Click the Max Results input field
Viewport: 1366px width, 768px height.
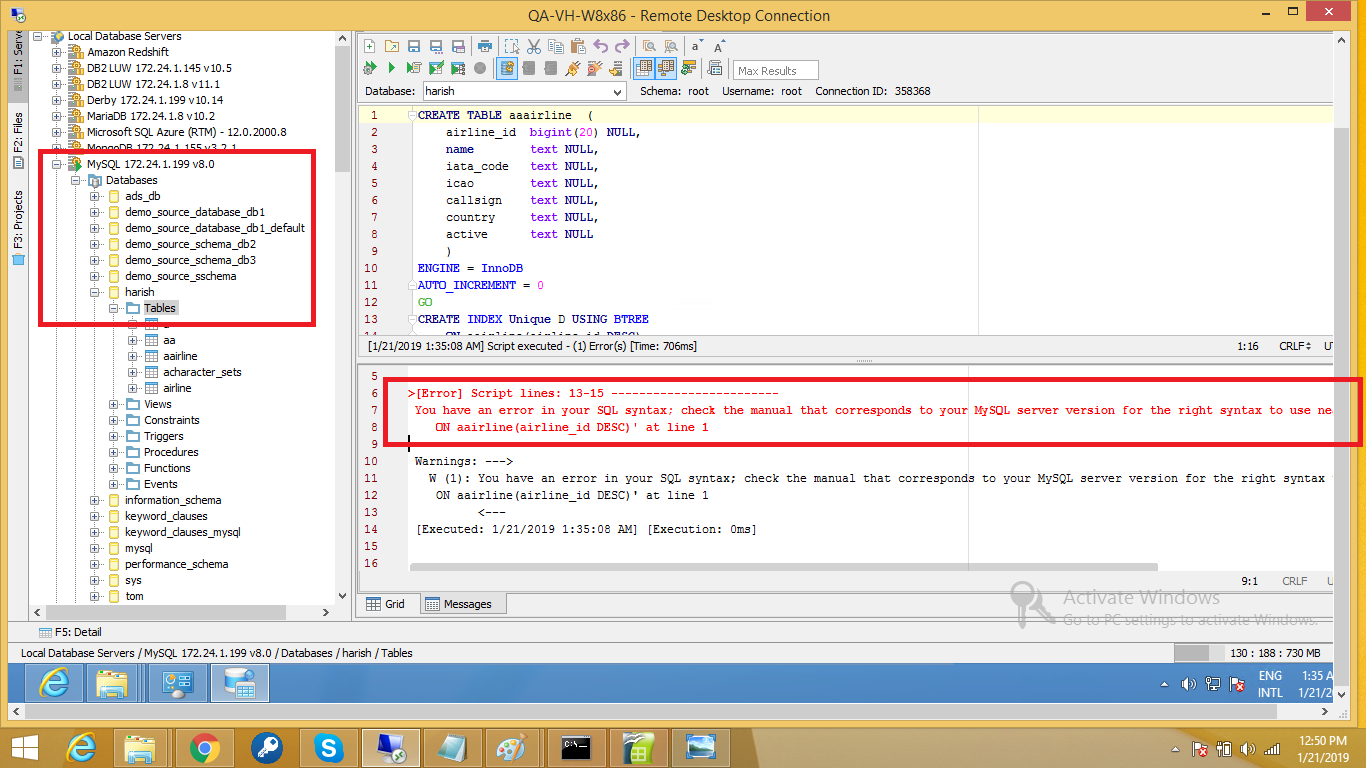coord(776,70)
